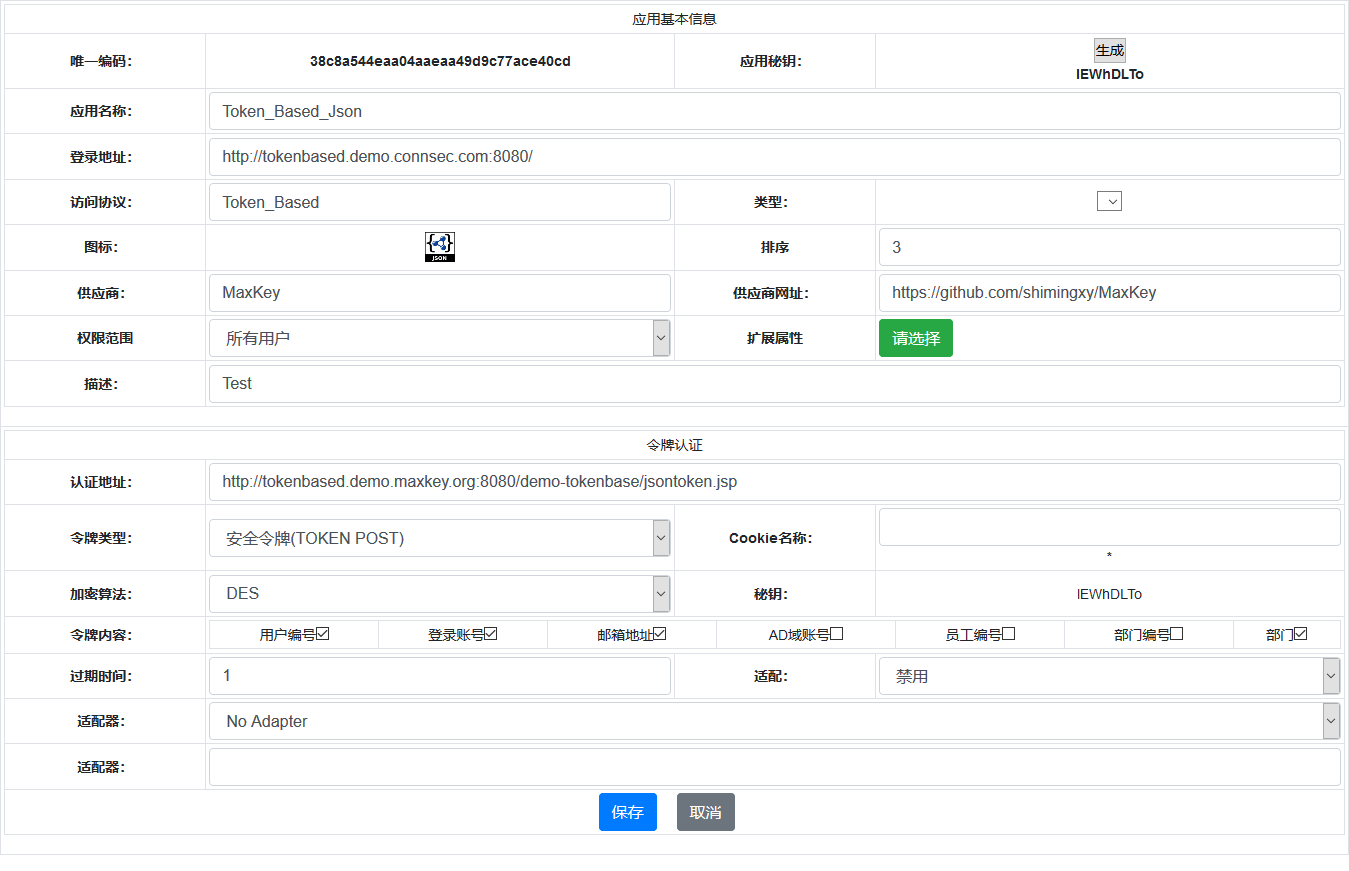Click the blue 保存 button
The image size is (1349, 871).
[627, 812]
